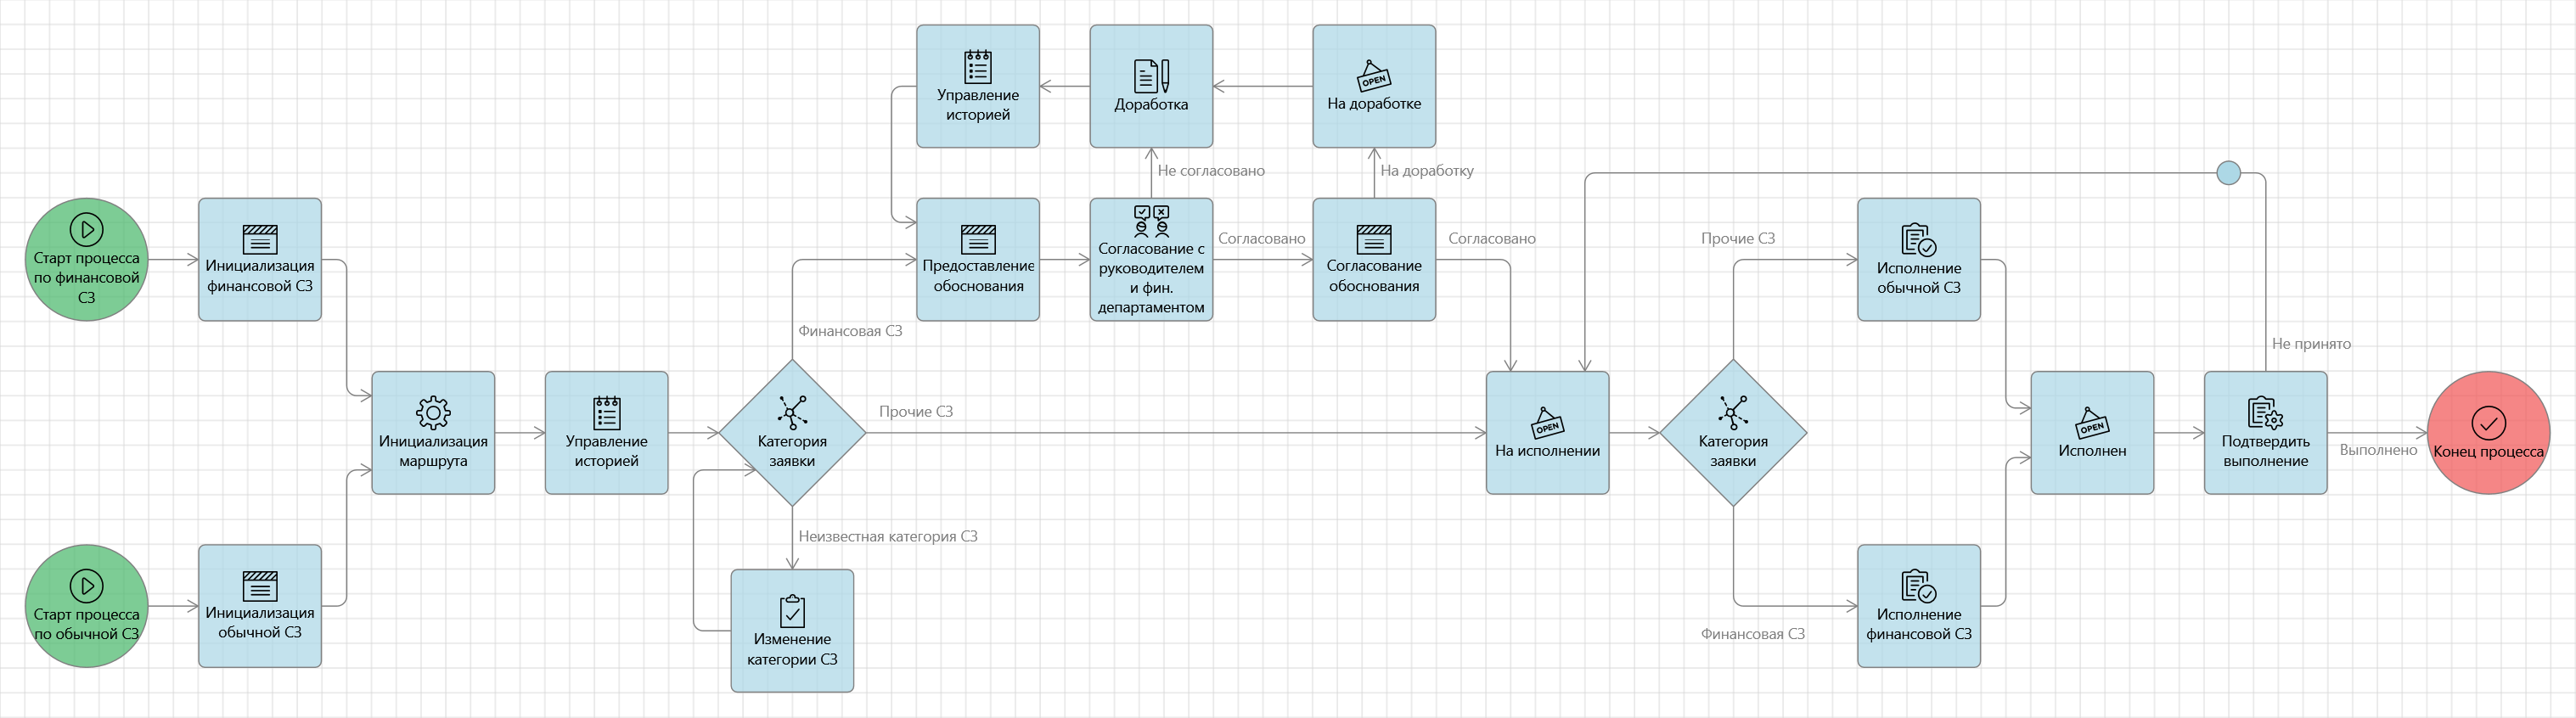The image size is (2576, 718).
Task: Select the 'Инициализация финансовой СЗ' block
Action: [x=260, y=260]
